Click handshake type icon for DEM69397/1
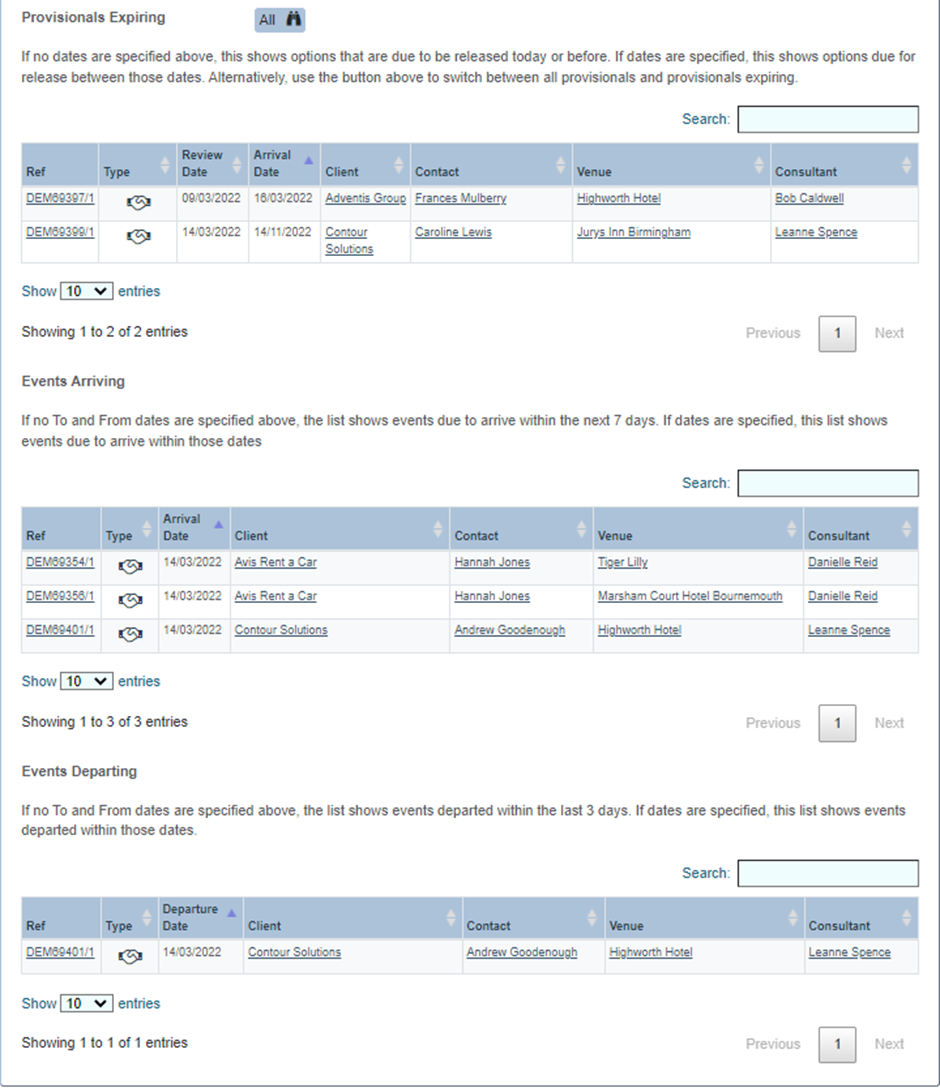940x1088 pixels. coord(138,203)
